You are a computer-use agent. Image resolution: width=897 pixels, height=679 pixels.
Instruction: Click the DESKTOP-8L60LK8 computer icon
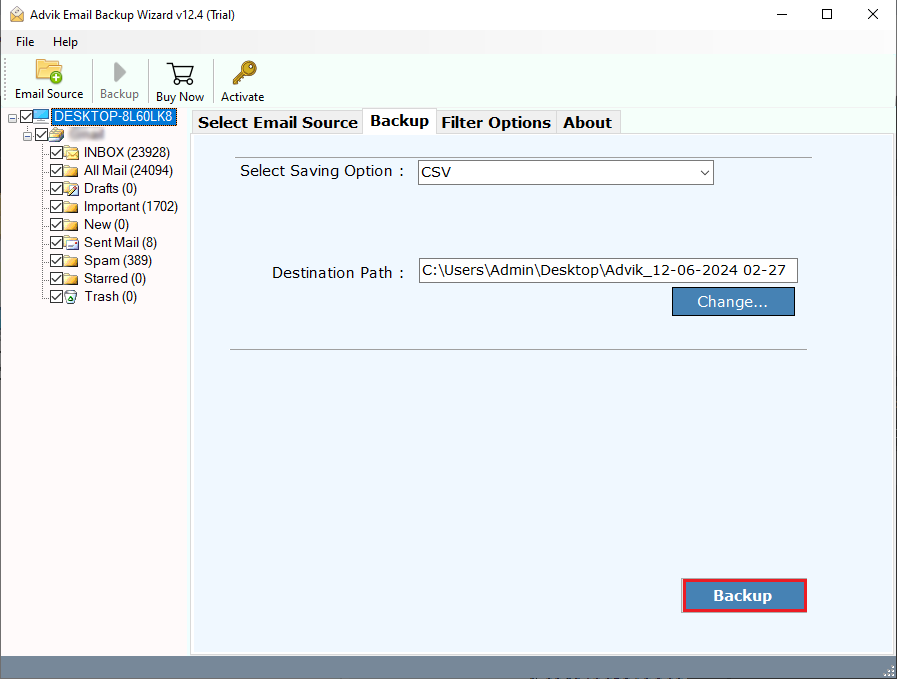pos(41,117)
